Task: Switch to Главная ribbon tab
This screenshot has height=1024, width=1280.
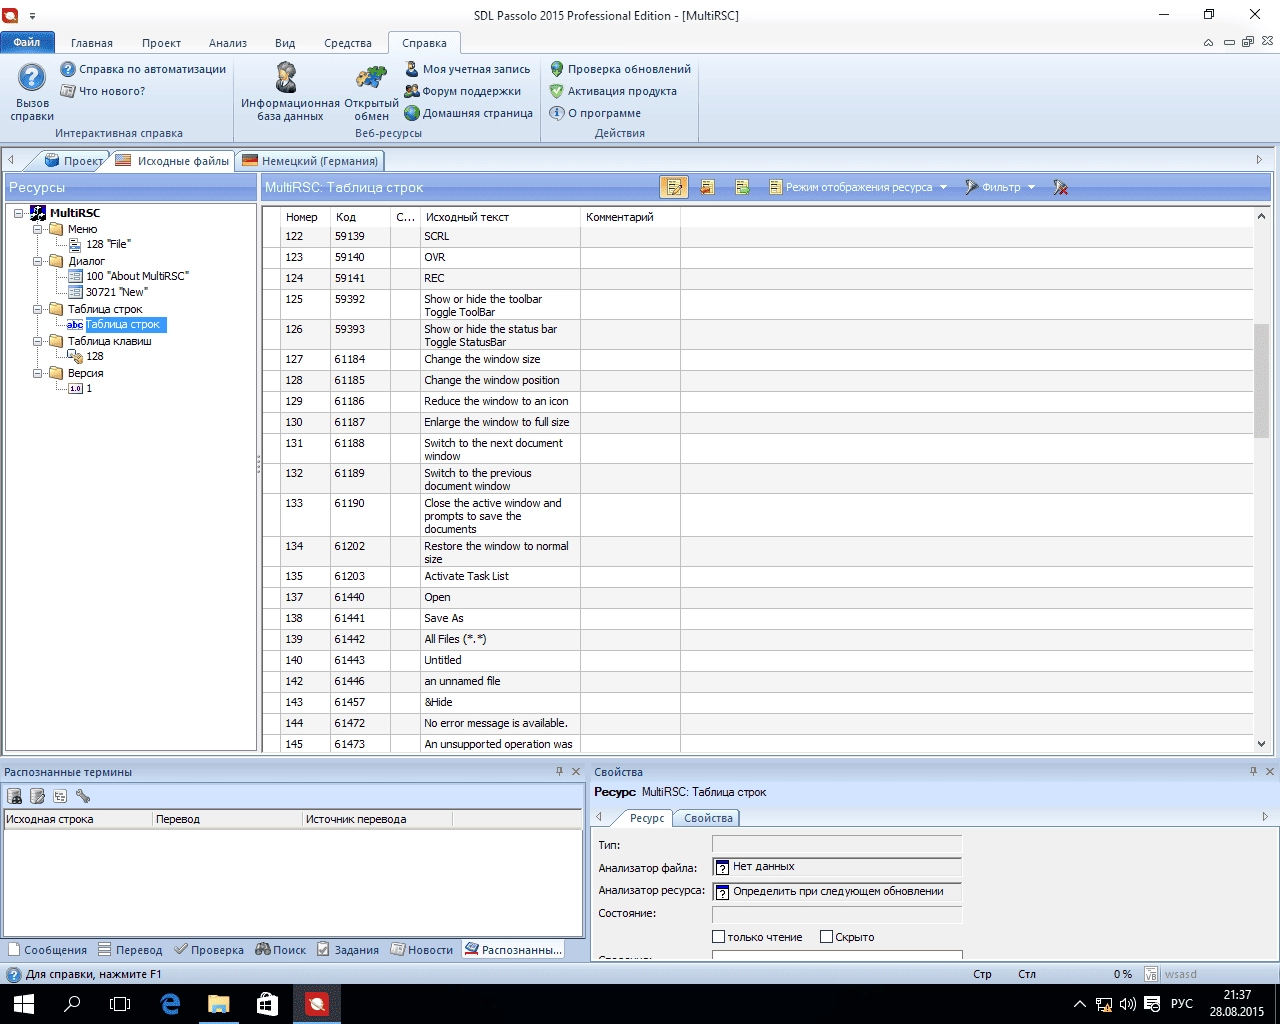Action: point(92,43)
